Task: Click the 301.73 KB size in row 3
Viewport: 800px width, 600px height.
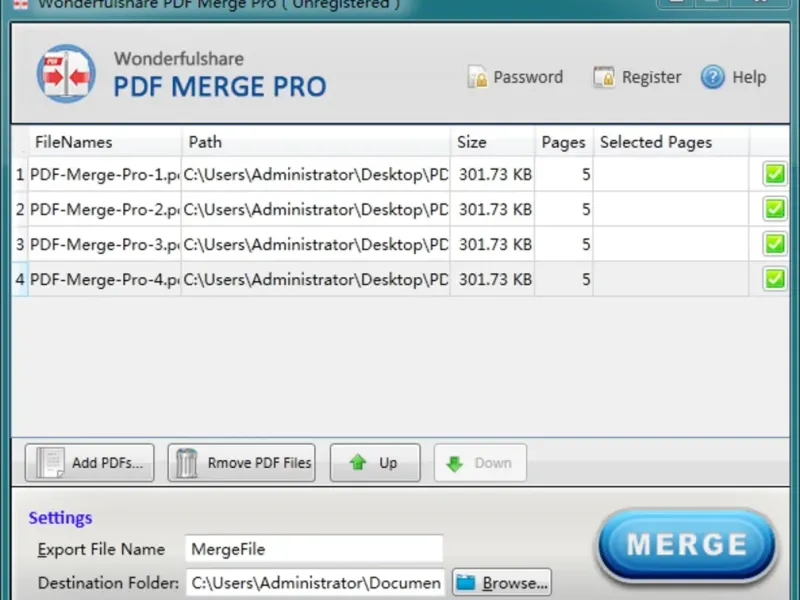Action: (495, 244)
